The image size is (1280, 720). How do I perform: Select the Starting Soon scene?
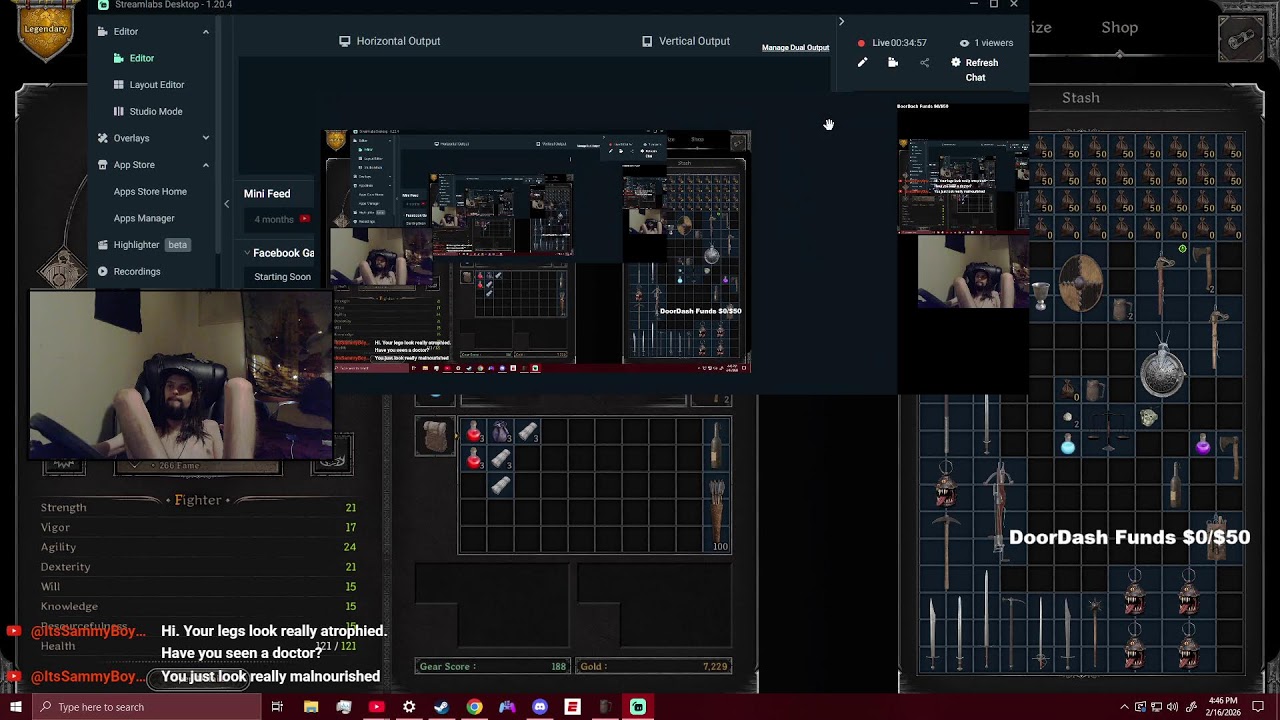tap(282, 277)
